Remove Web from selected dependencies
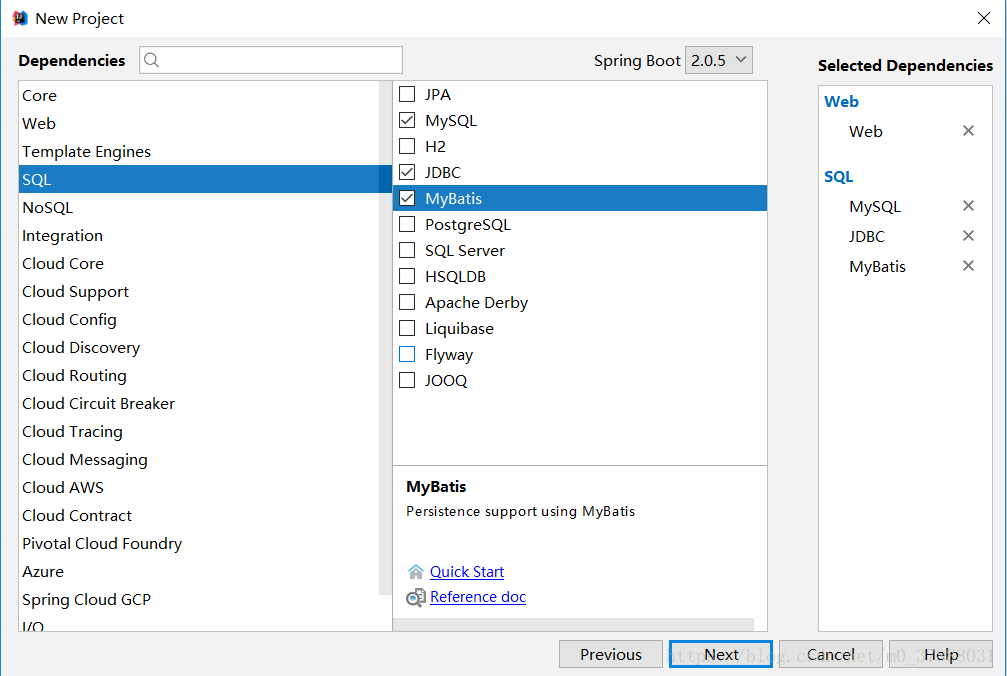 [968, 131]
